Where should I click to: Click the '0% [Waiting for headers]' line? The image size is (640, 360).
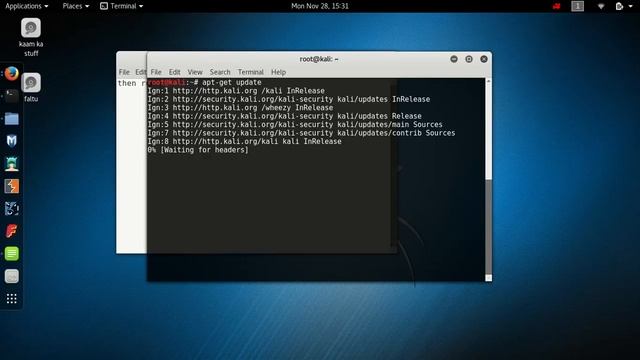pyautogui.click(x=198, y=150)
